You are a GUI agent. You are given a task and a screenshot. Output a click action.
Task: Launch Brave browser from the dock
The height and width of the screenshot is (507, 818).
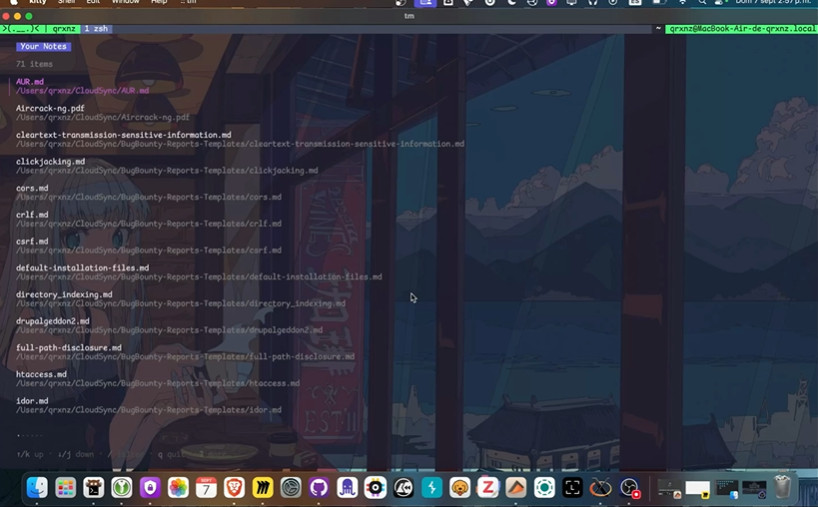pos(234,488)
